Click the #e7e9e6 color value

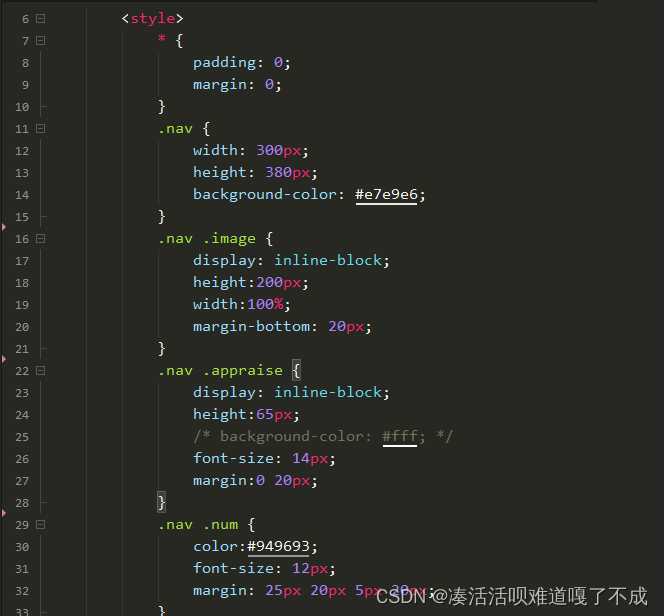pyautogui.click(x=386, y=195)
